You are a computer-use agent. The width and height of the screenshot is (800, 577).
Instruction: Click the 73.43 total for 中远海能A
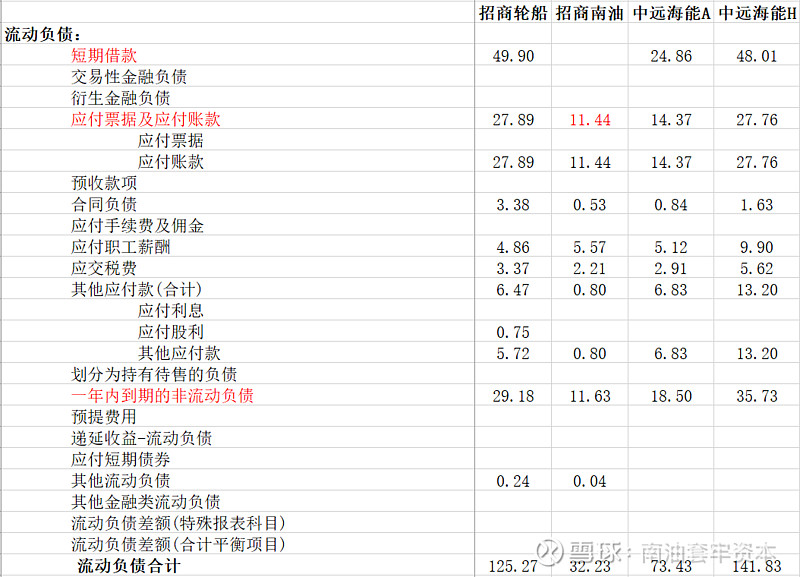pyautogui.click(x=671, y=566)
